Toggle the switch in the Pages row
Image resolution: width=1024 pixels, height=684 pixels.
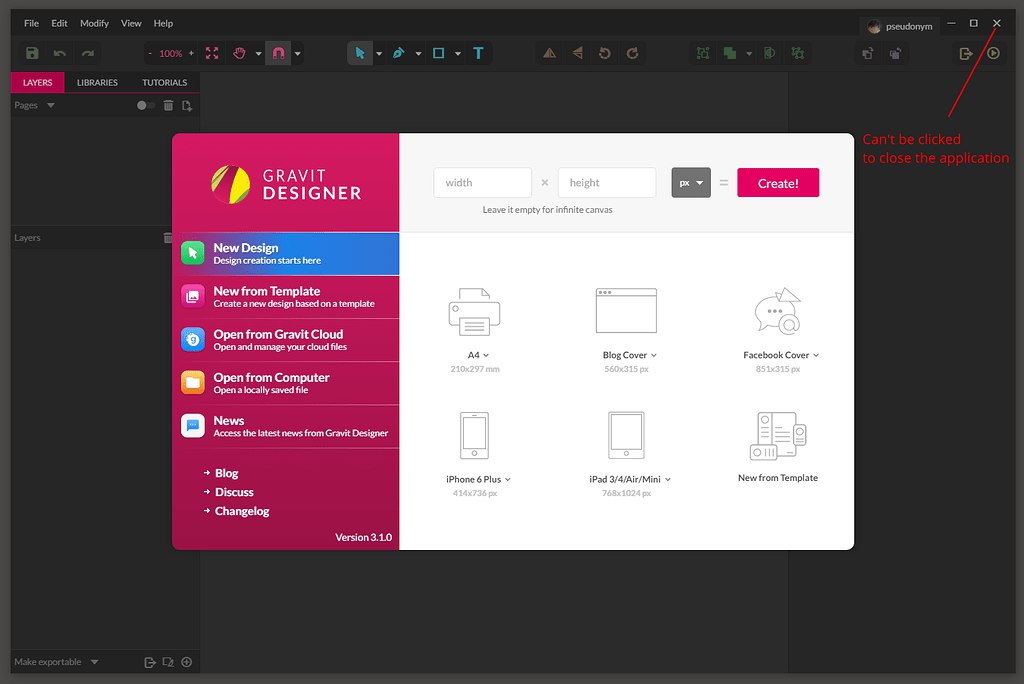point(146,105)
